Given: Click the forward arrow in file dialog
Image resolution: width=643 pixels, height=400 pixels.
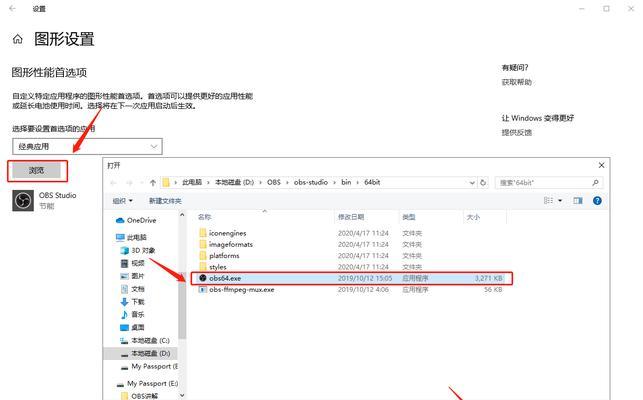Looking at the screenshot, I should (130, 183).
